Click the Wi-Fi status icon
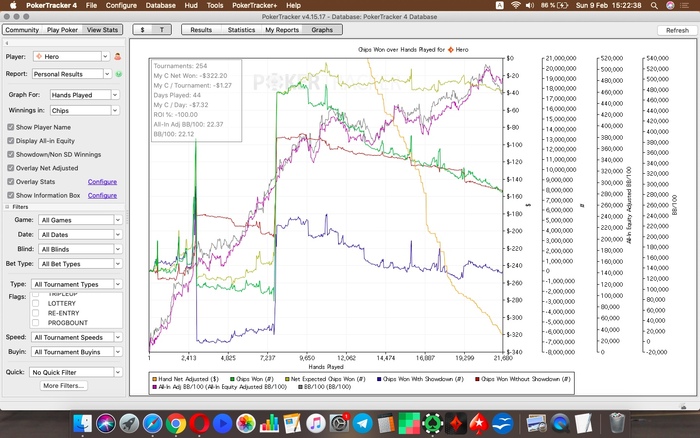Screen dimensions: 700x438 [516, 5]
